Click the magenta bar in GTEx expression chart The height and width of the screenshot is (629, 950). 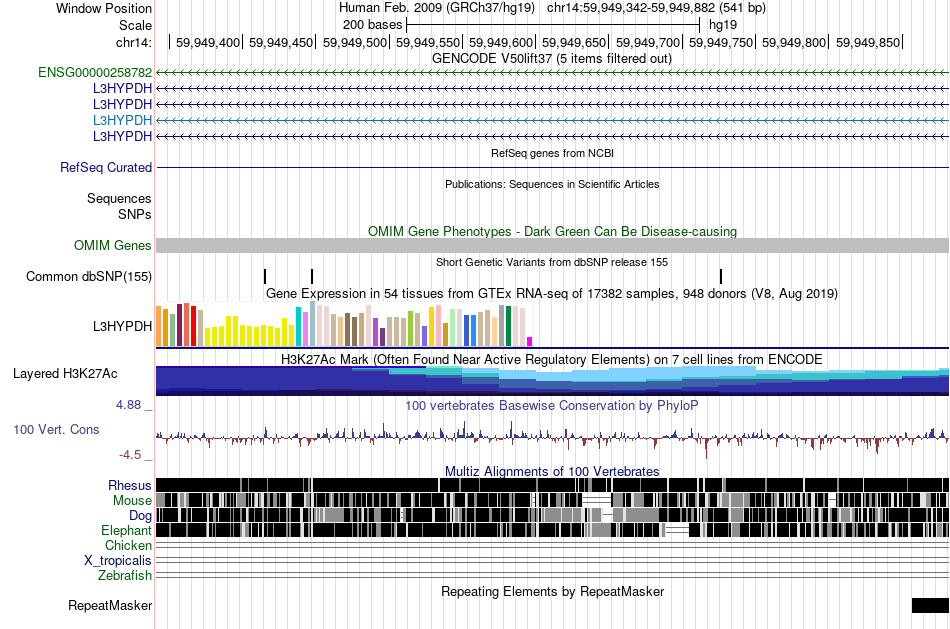(x=530, y=342)
